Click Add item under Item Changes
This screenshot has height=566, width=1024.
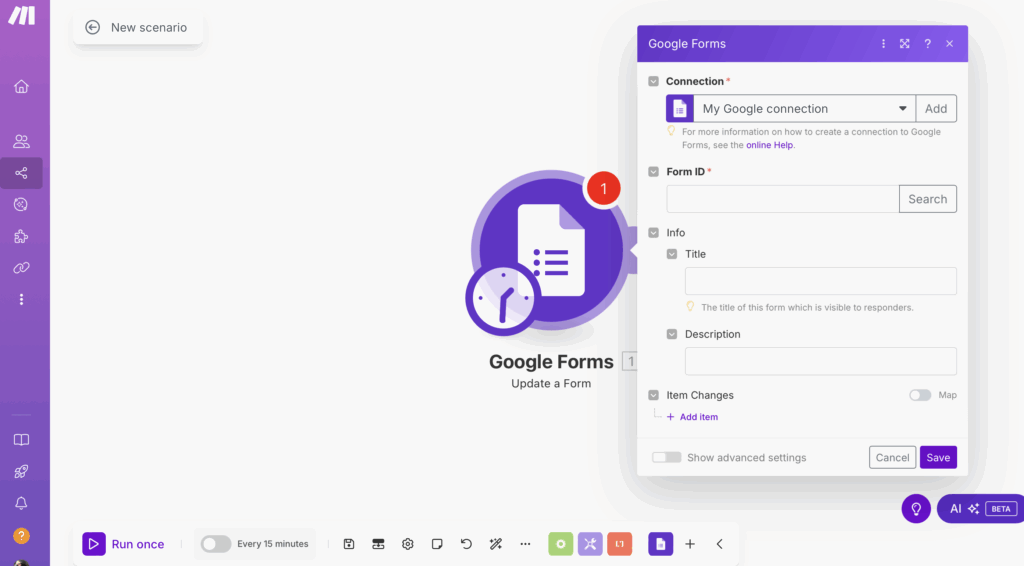pyautogui.click(x=692, y=417)
